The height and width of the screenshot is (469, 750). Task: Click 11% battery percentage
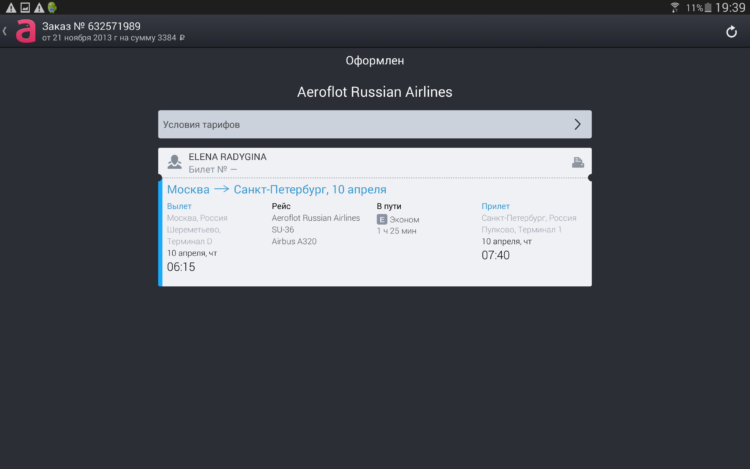[x=695, y=8]
